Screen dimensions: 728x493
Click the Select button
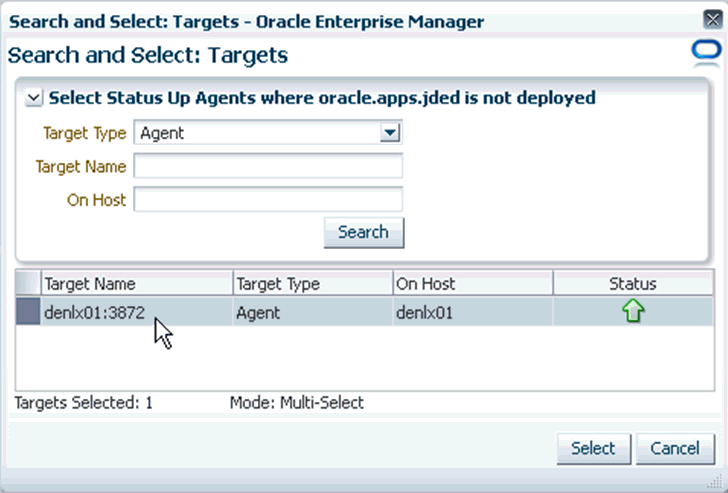[594, 449]
